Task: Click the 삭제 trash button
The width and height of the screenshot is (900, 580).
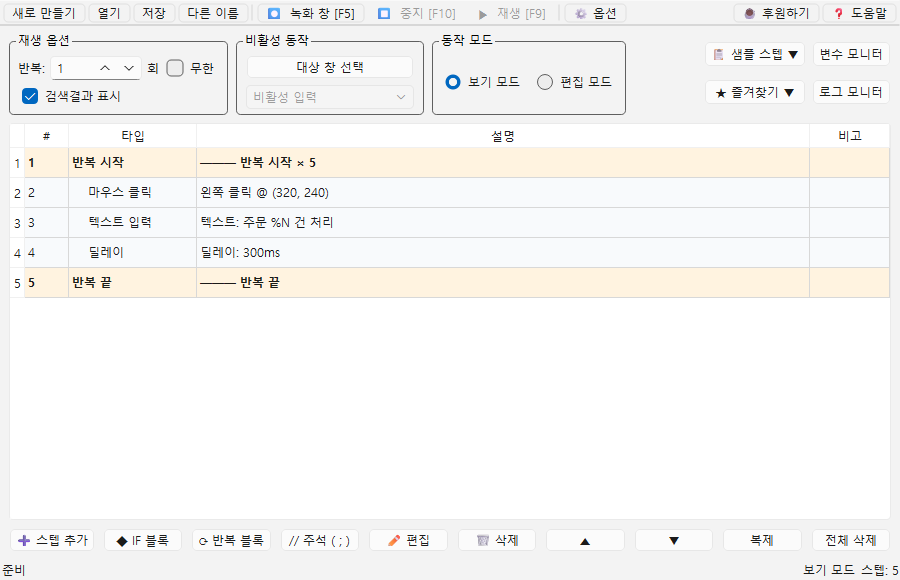Action: [x=497, y=540]
